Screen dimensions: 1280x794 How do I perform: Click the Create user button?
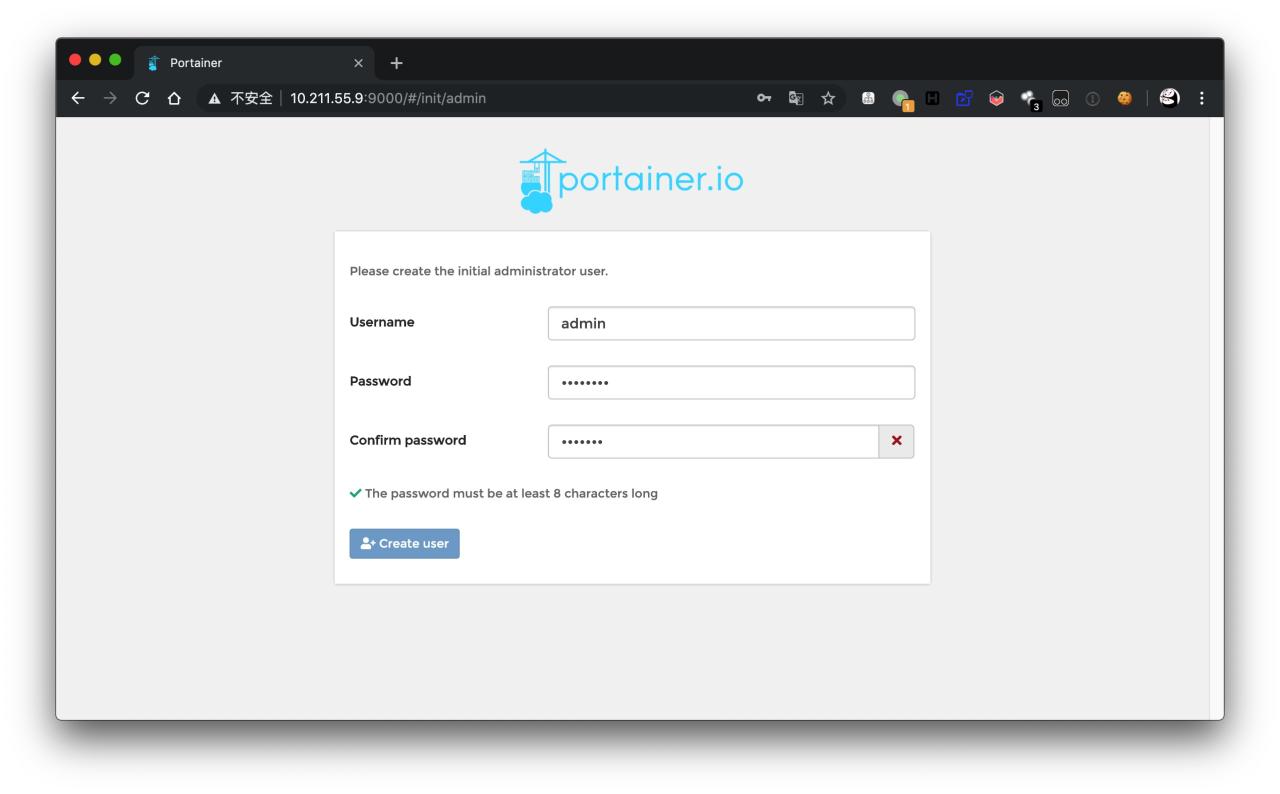coord(404,543)
